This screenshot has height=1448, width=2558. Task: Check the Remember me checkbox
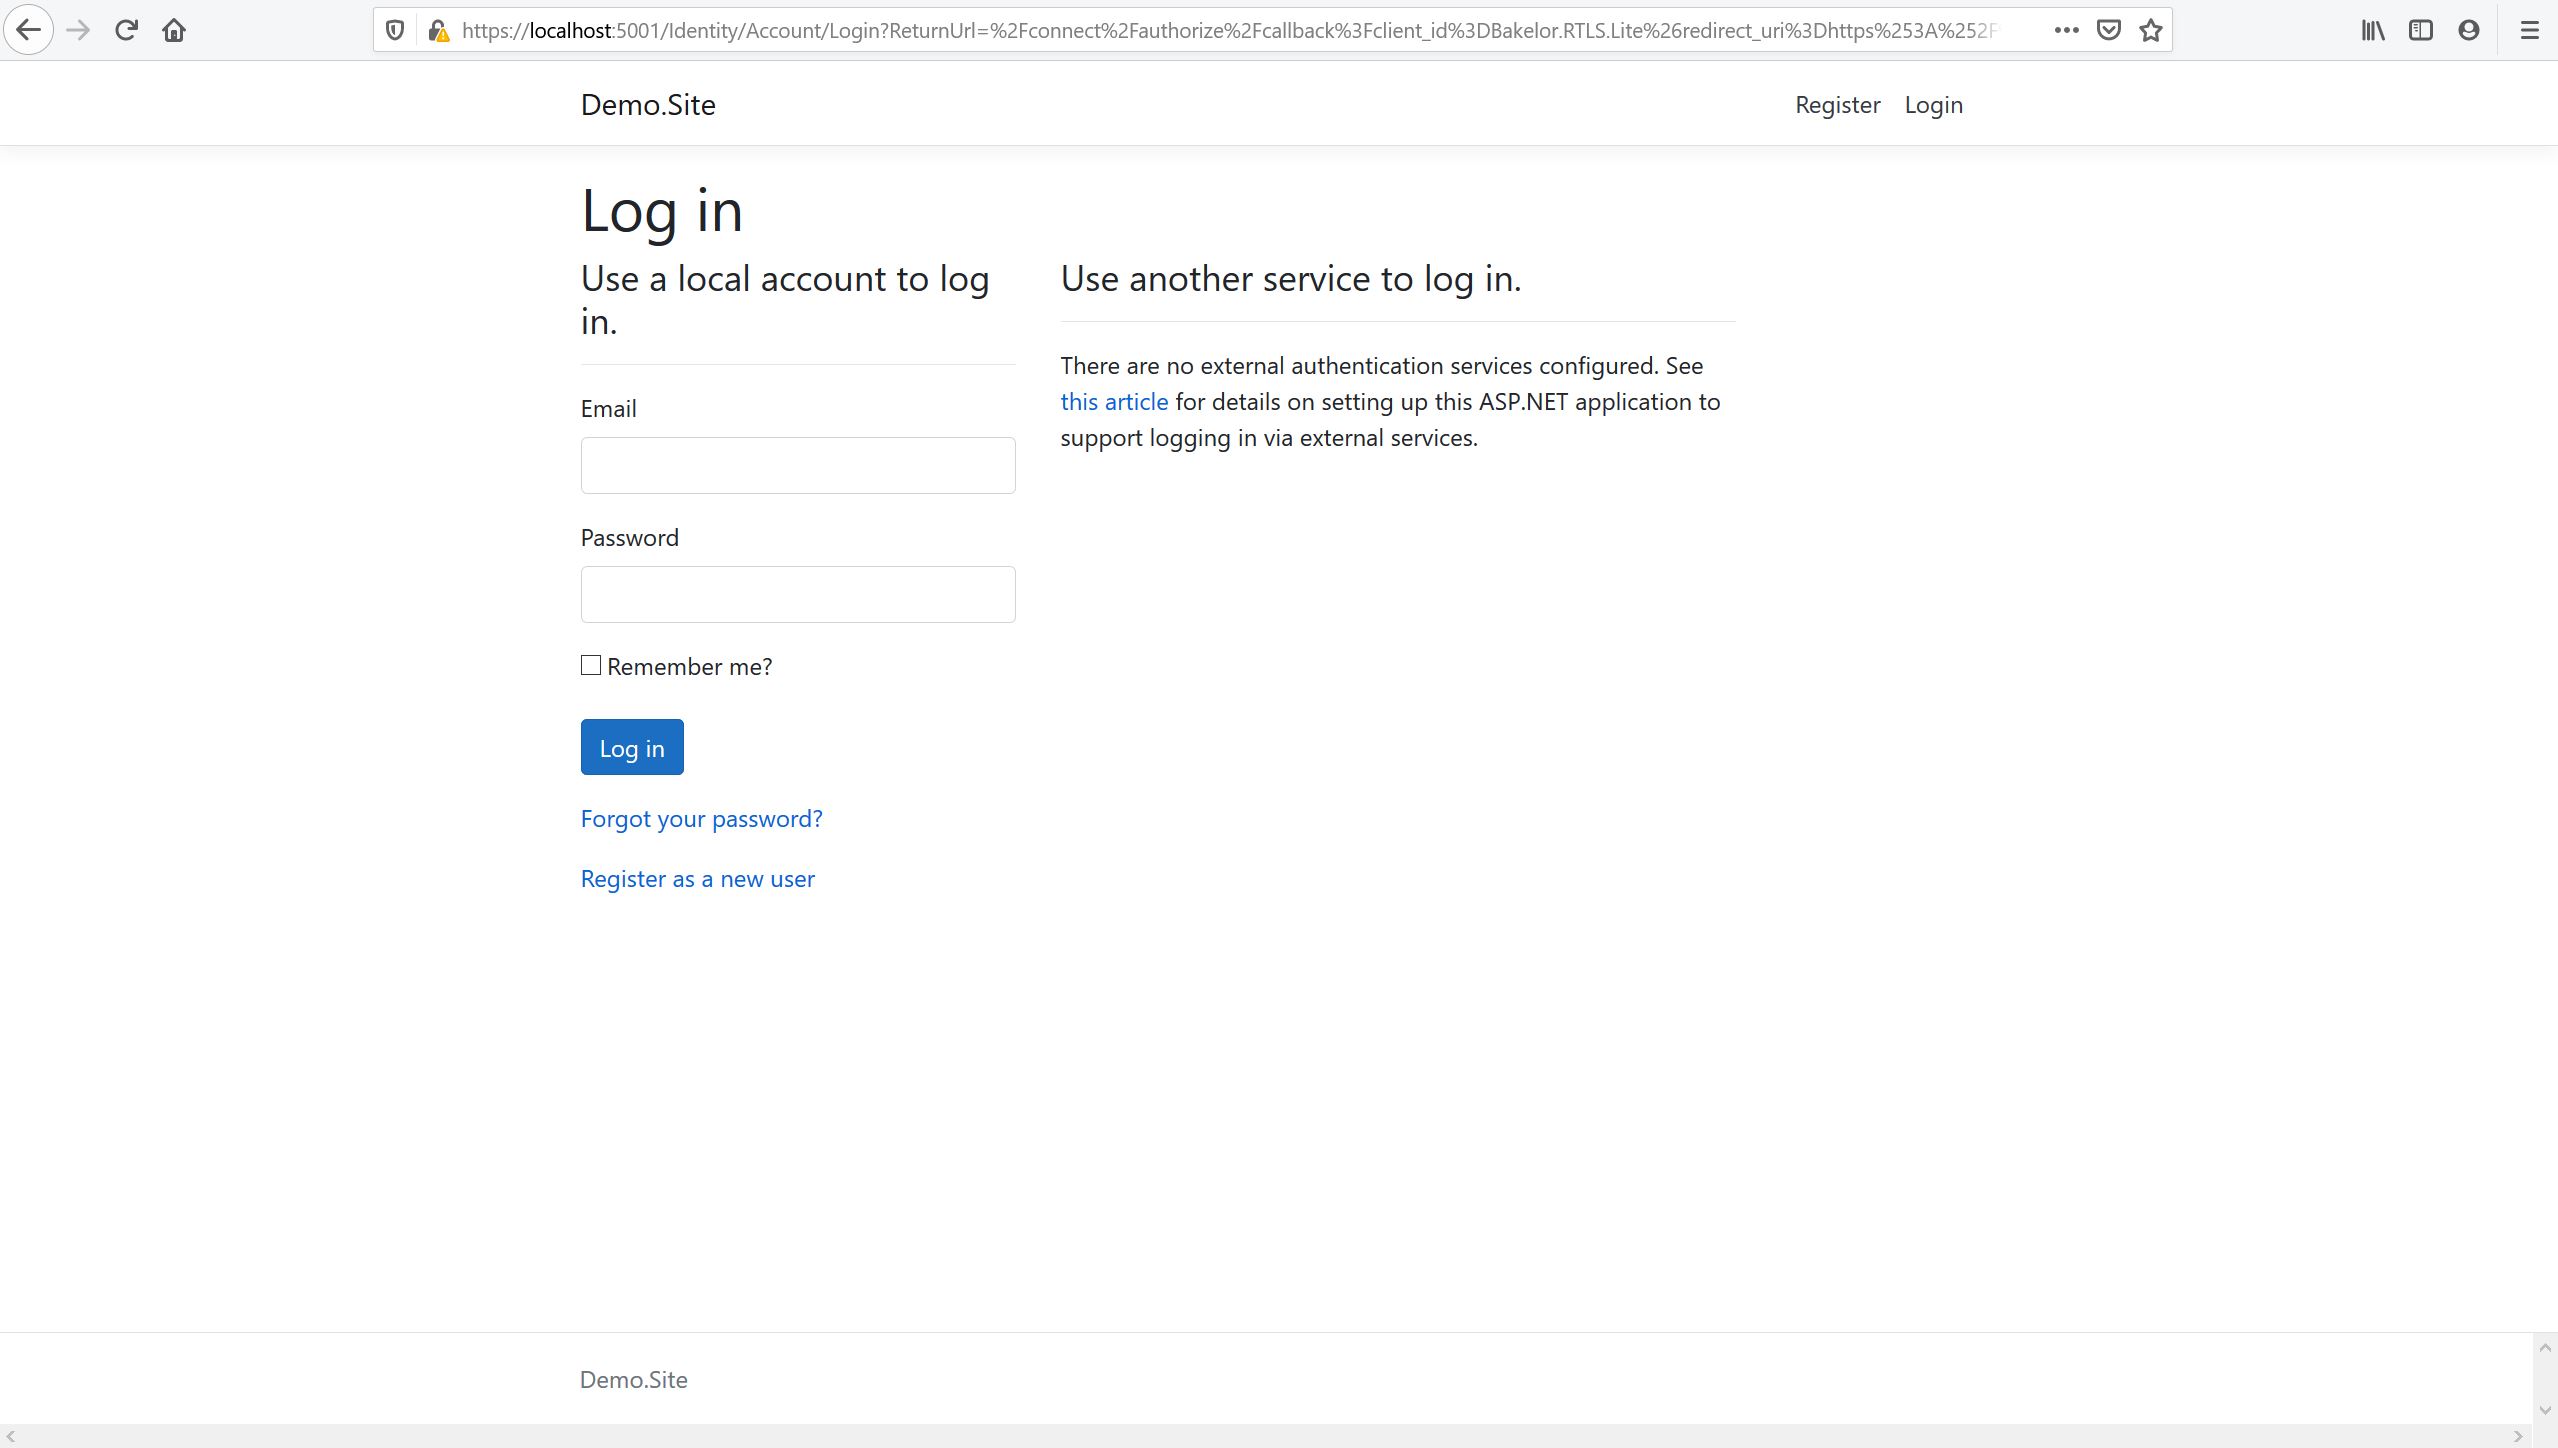pyautogui.click(x=591, y=665)
